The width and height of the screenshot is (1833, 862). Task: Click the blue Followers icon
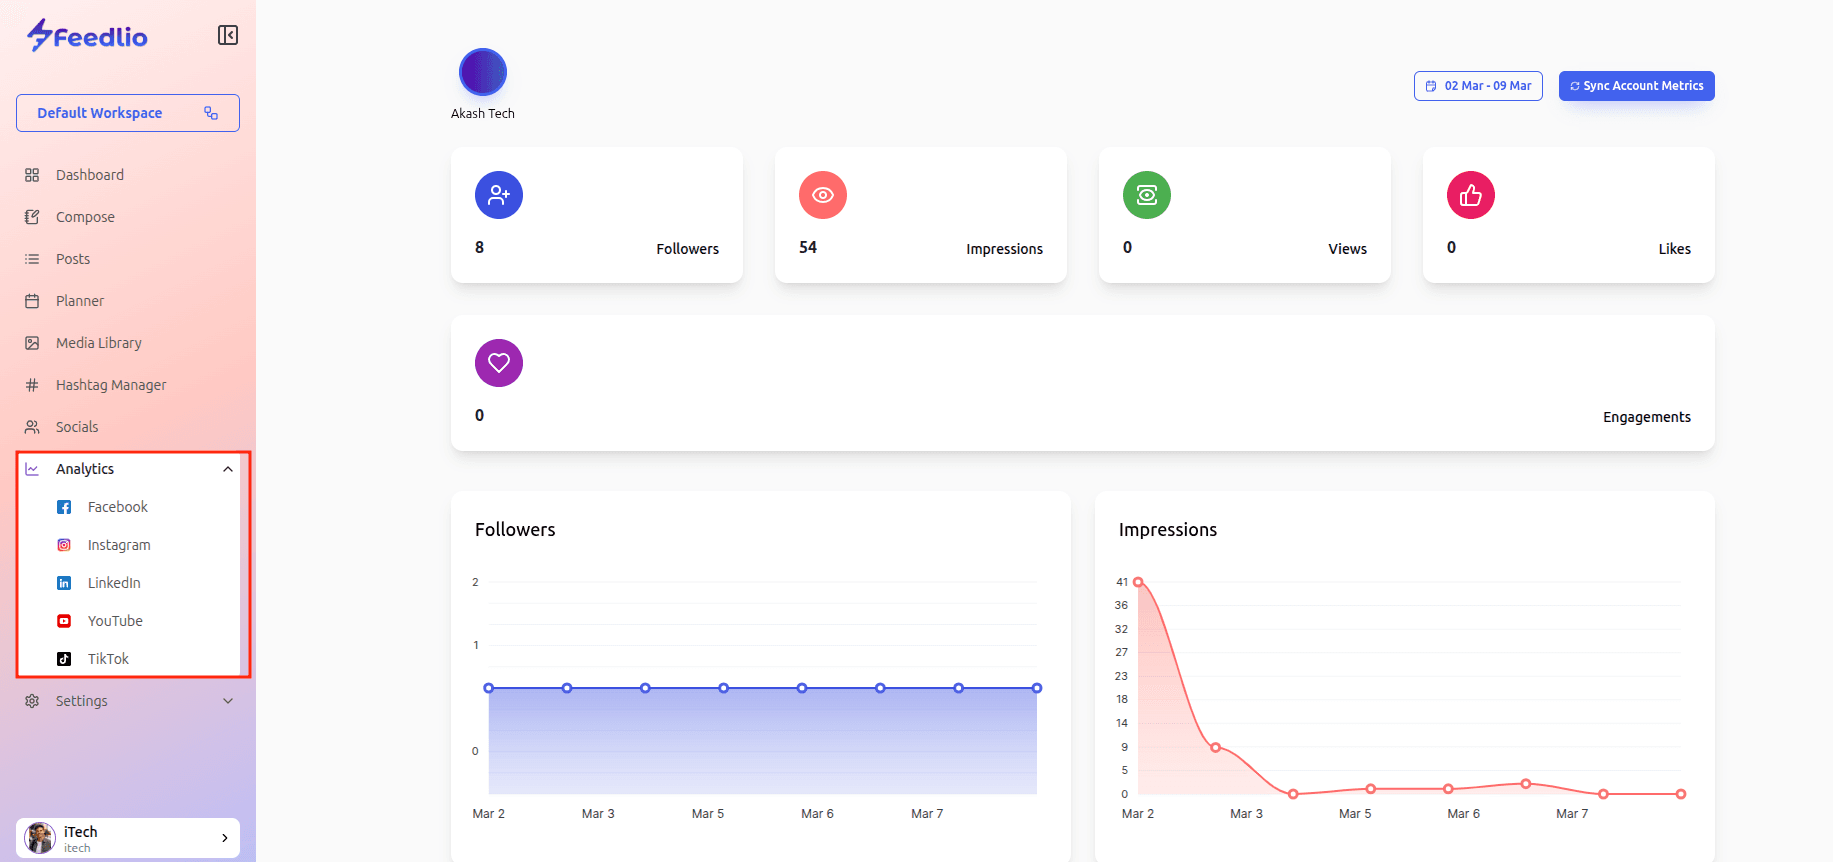498,195
